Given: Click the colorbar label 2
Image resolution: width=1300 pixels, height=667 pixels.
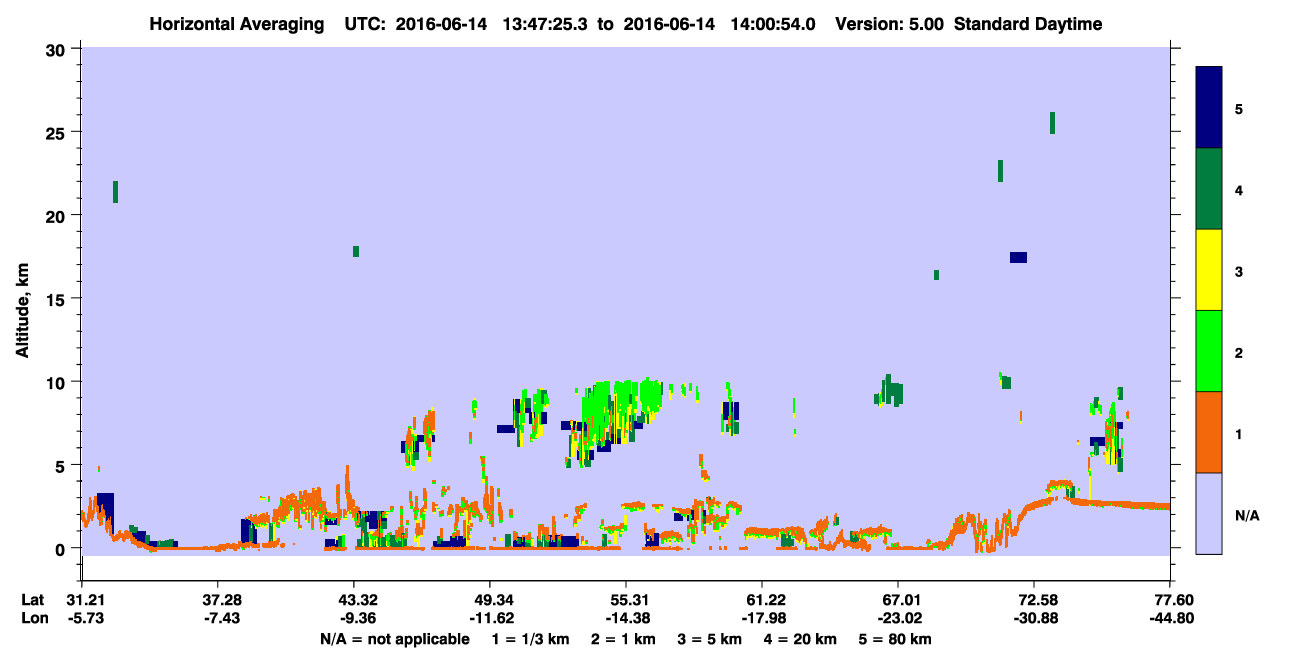Looking at the screenshot, I should (x=1239, y=351).
